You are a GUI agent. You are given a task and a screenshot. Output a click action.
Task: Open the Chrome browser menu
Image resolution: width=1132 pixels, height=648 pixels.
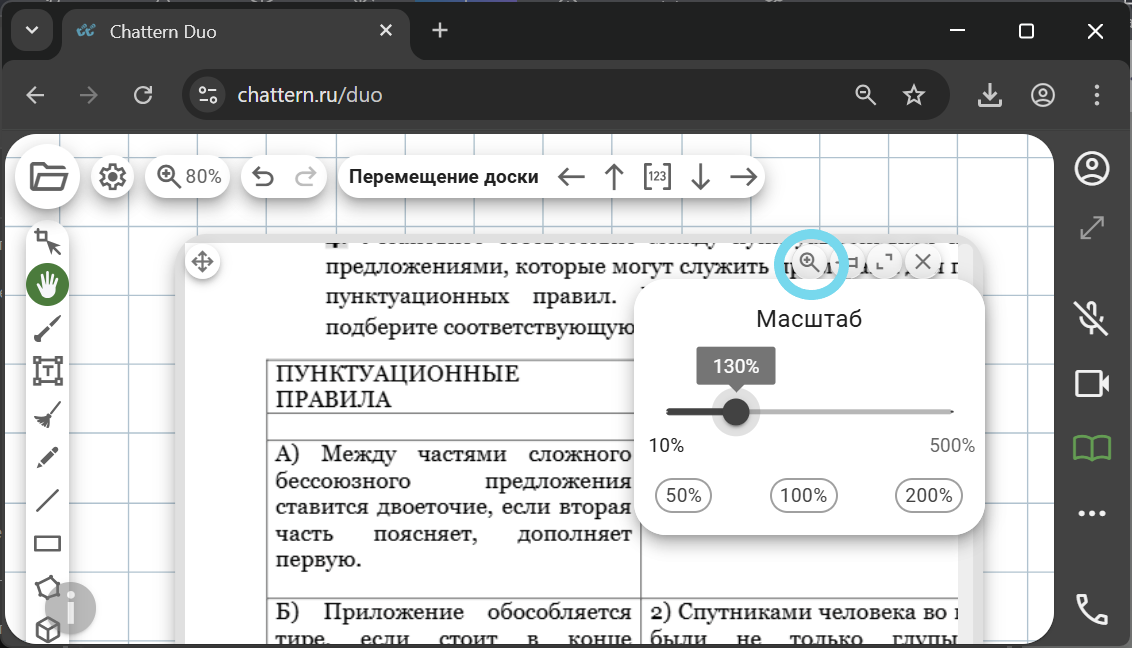[x=1097, y=95]
